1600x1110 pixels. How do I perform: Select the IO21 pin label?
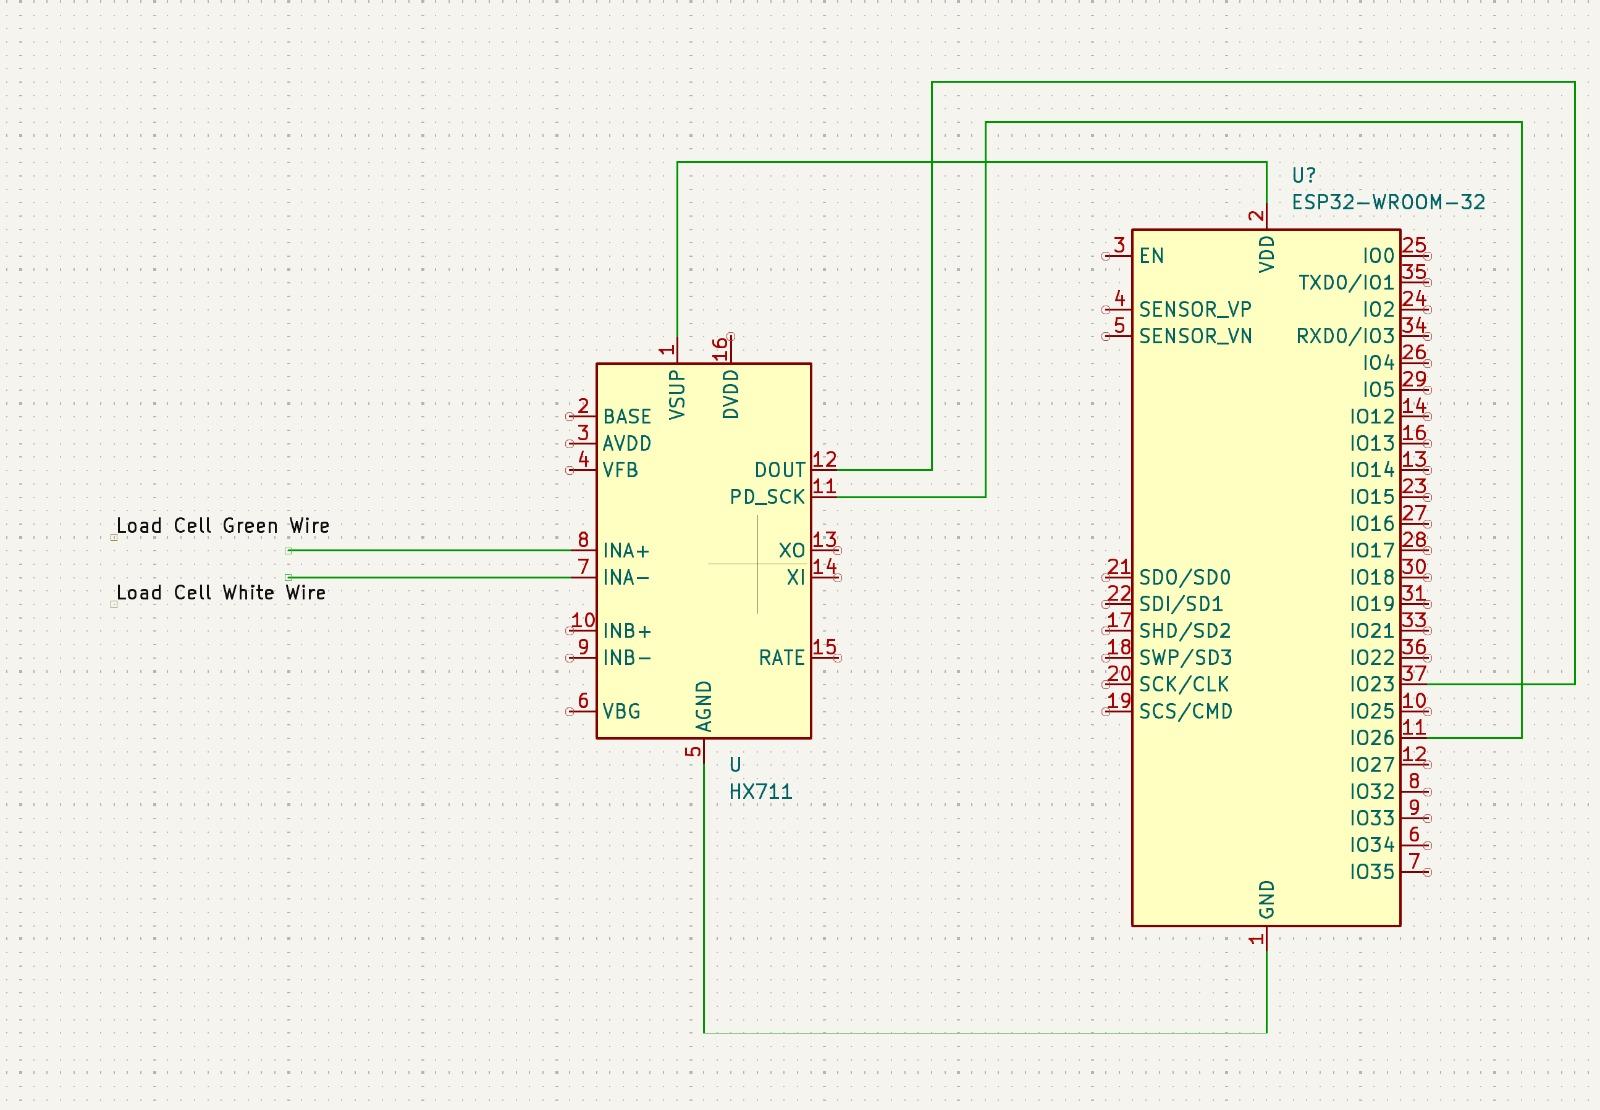coord(1372,632)
